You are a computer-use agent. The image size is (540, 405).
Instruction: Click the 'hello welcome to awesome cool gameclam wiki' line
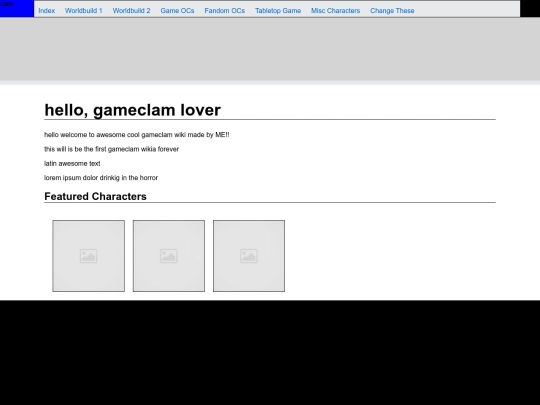[x=137, y=135]
